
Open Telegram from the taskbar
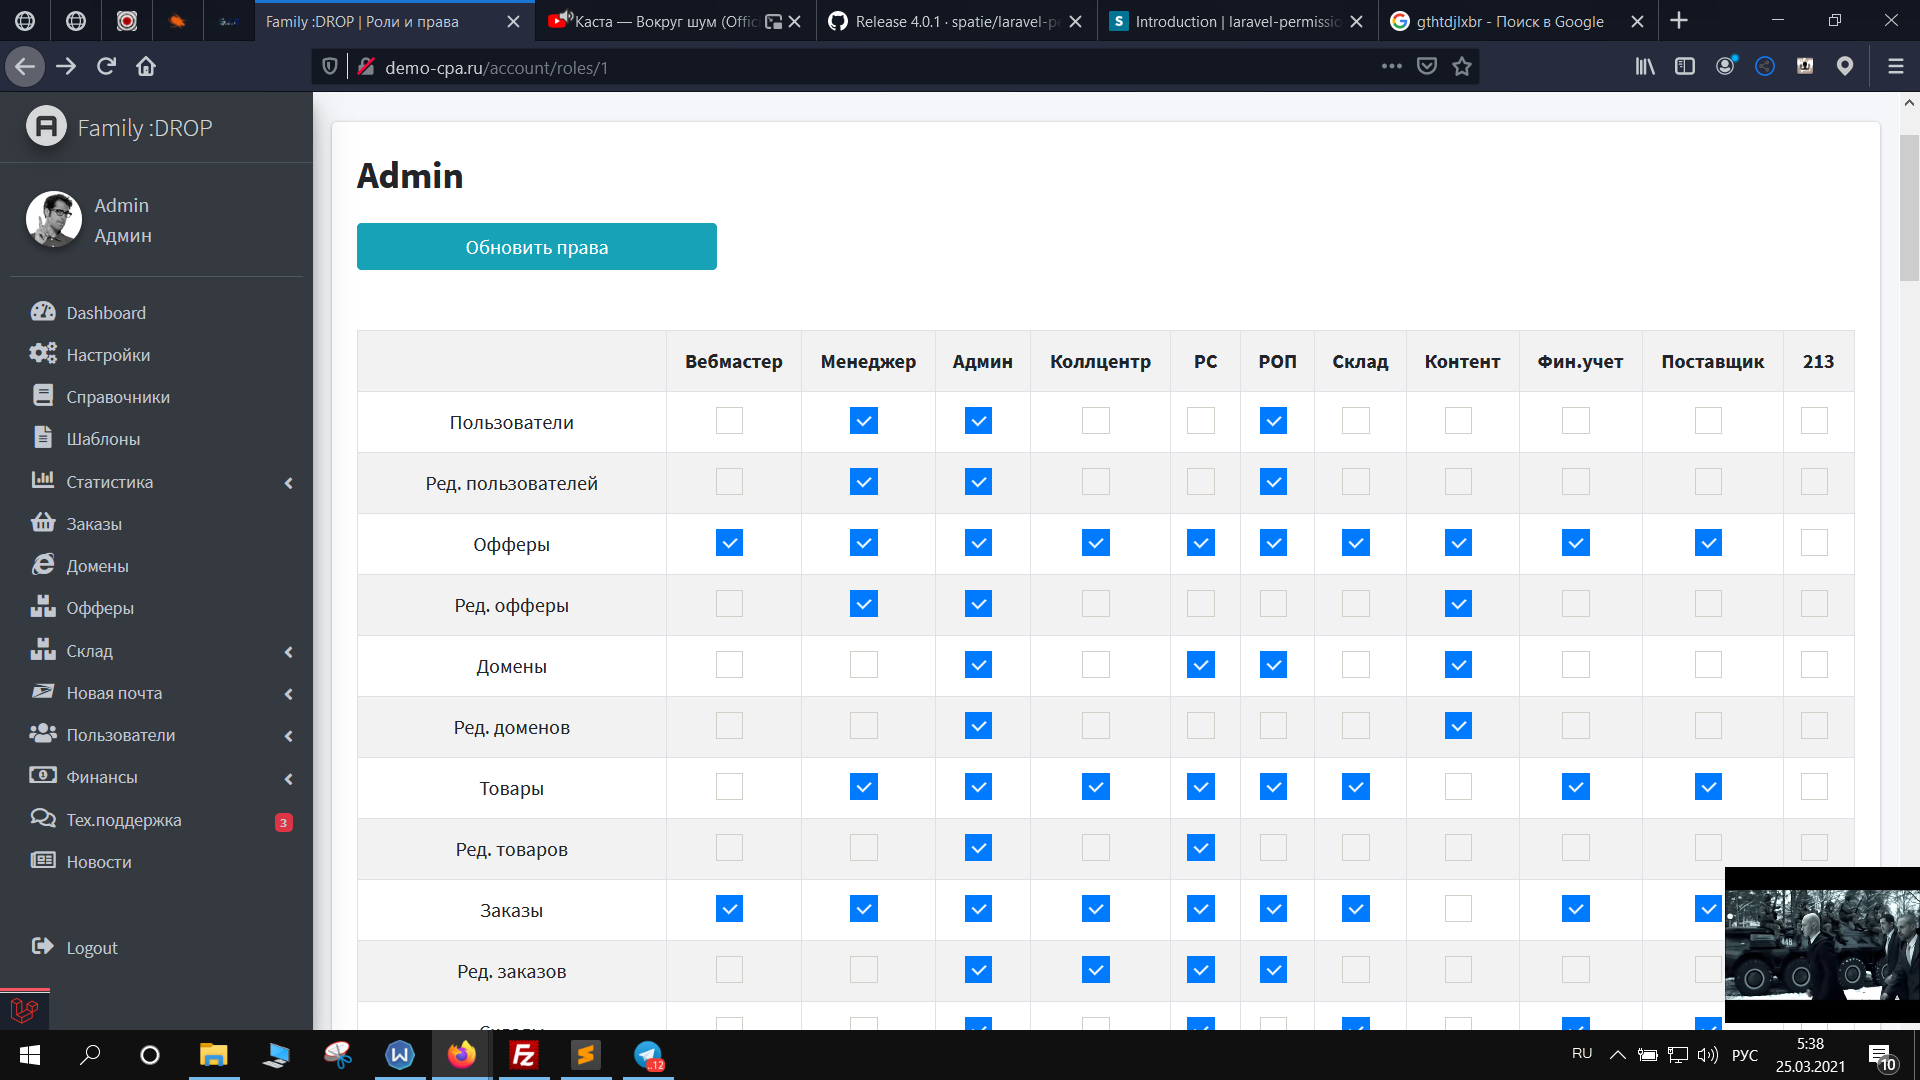[648, 1055]
